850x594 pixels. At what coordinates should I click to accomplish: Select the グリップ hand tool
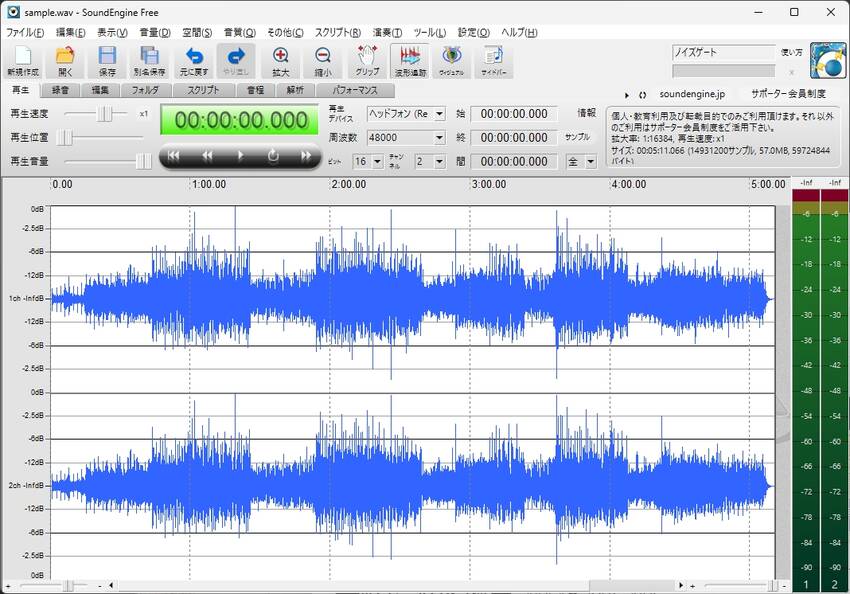[x=367, y=61]
